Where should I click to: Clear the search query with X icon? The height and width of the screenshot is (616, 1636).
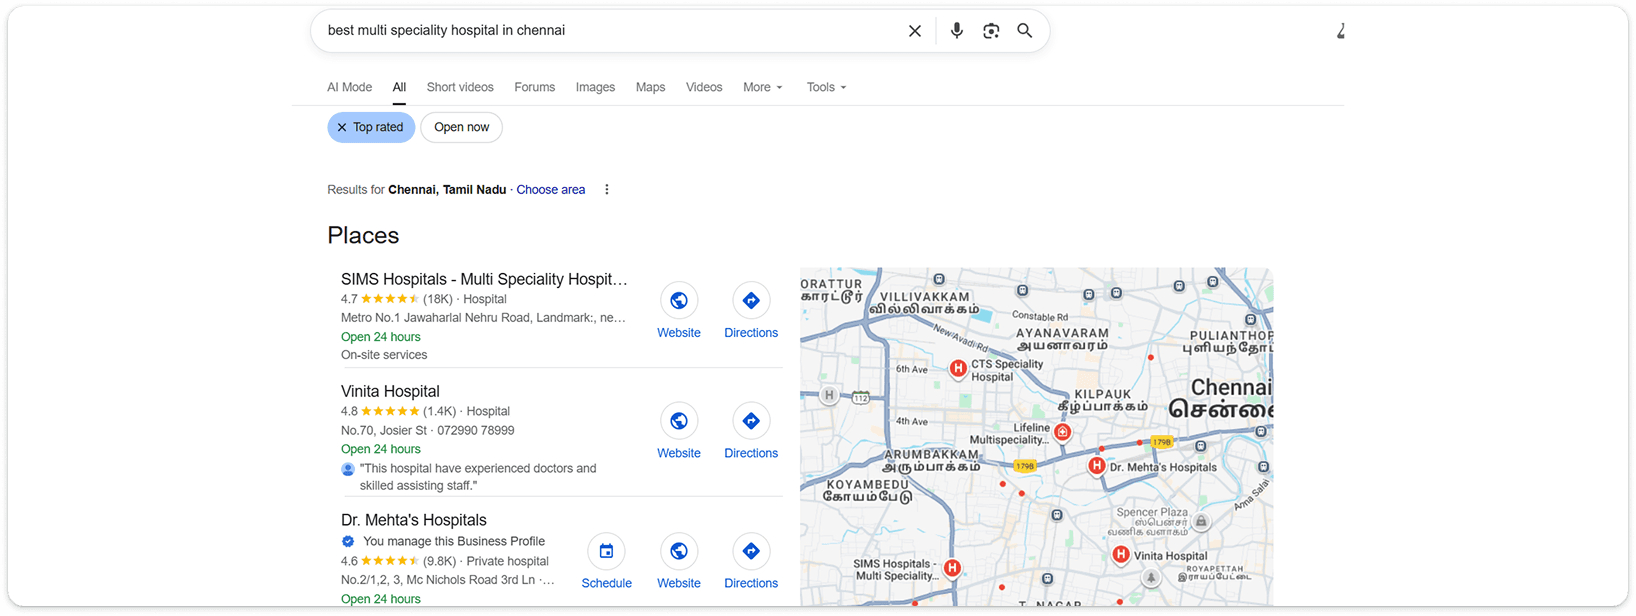[914, 31]
